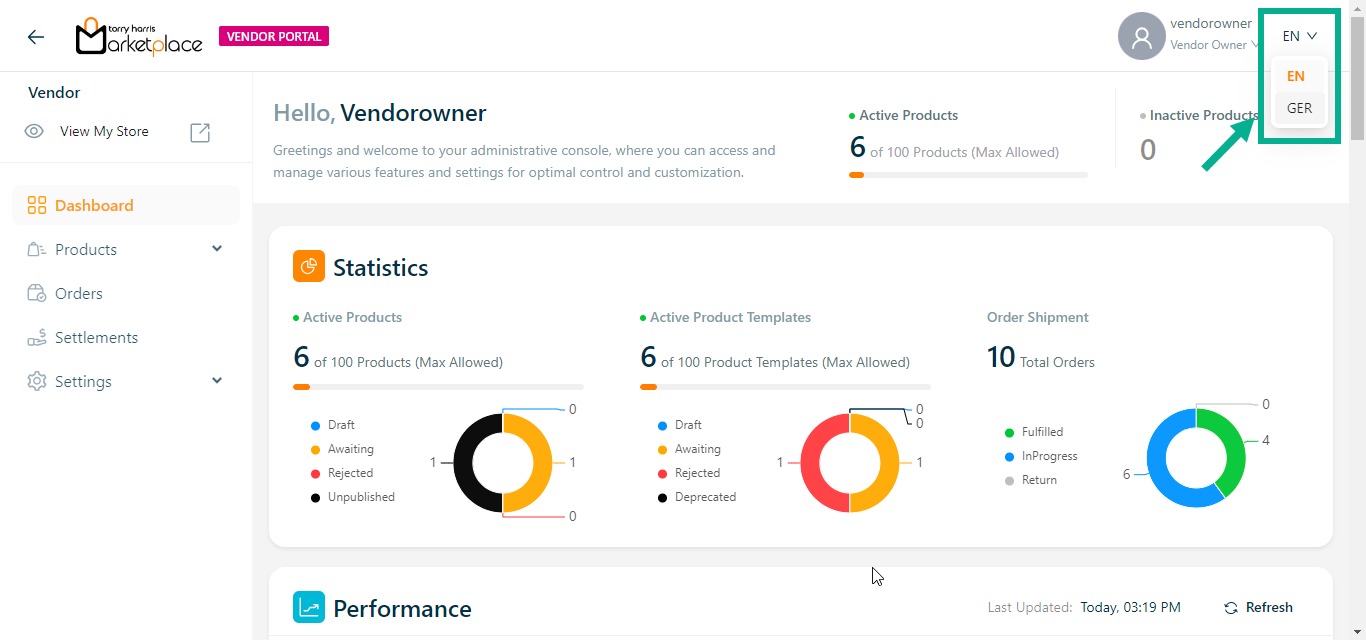1366x640 pixels.
Task: Expand the Settings sidebar submenu
Action: [x=217, y=381]
